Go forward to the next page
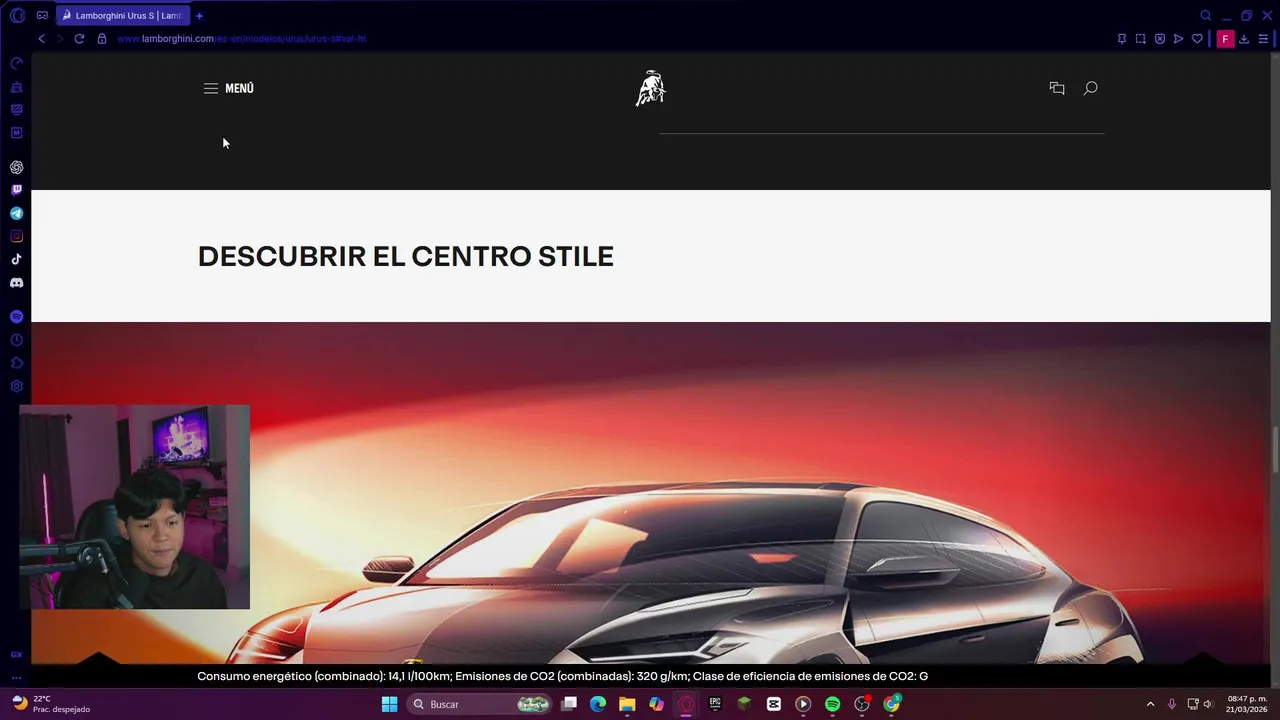The height and width of the screenshot is (720, 1280). tap(60, 39)
